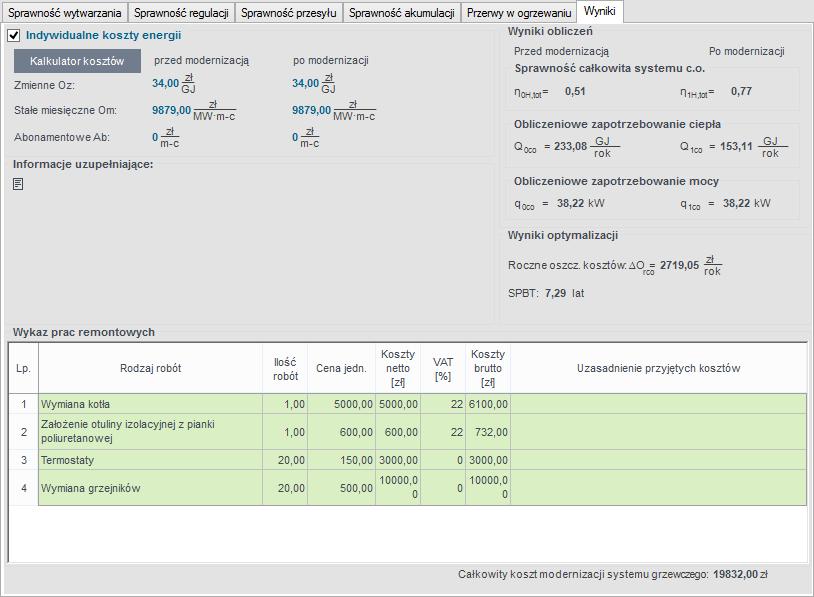814x597 pixels.
Task: Select the Termostaty row
Action: [408, 460]
